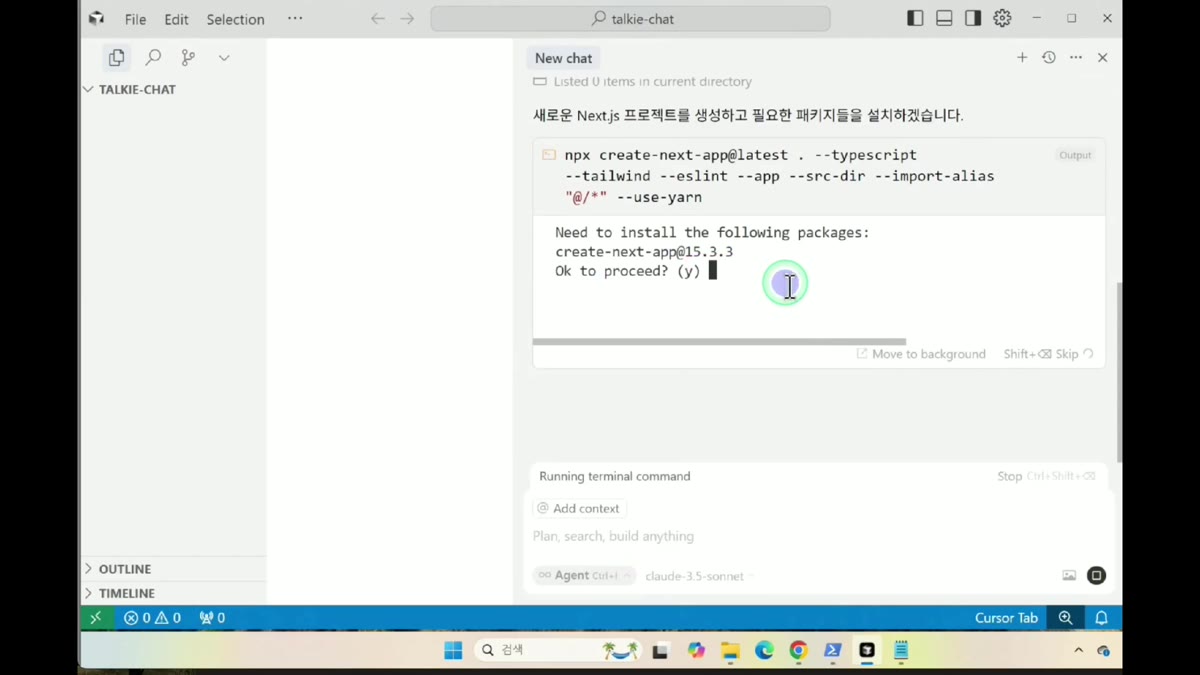The image size is (1200, 675).
Task: Expand more sidebar views chevron
Action: pyautogui.click(x=224, y=58)
